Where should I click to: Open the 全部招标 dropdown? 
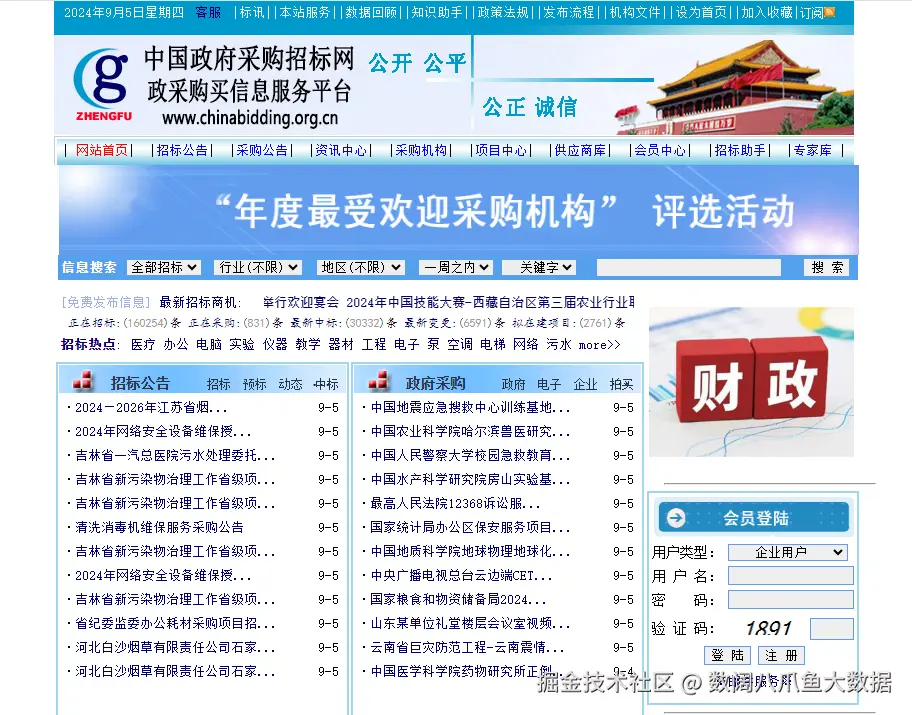(x=164, y=267)
